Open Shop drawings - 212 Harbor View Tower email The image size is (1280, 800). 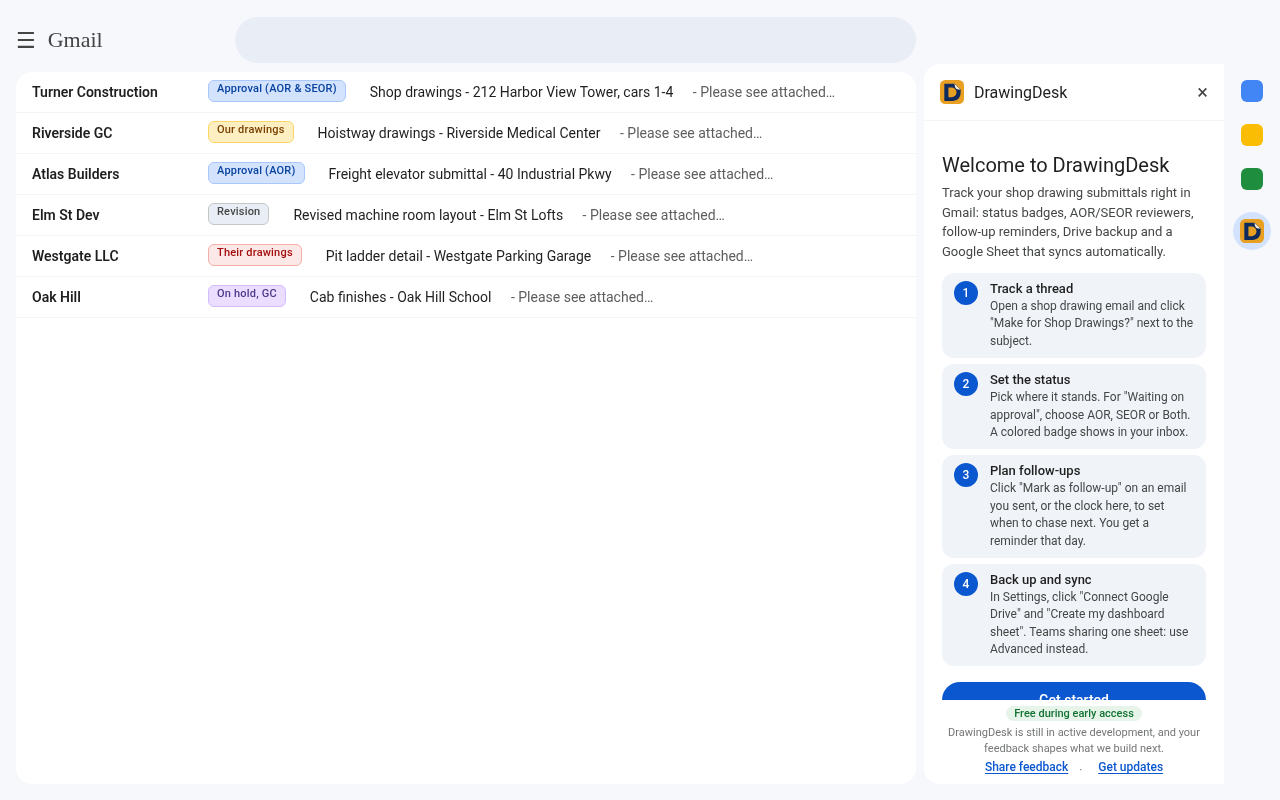pos(521,92)
